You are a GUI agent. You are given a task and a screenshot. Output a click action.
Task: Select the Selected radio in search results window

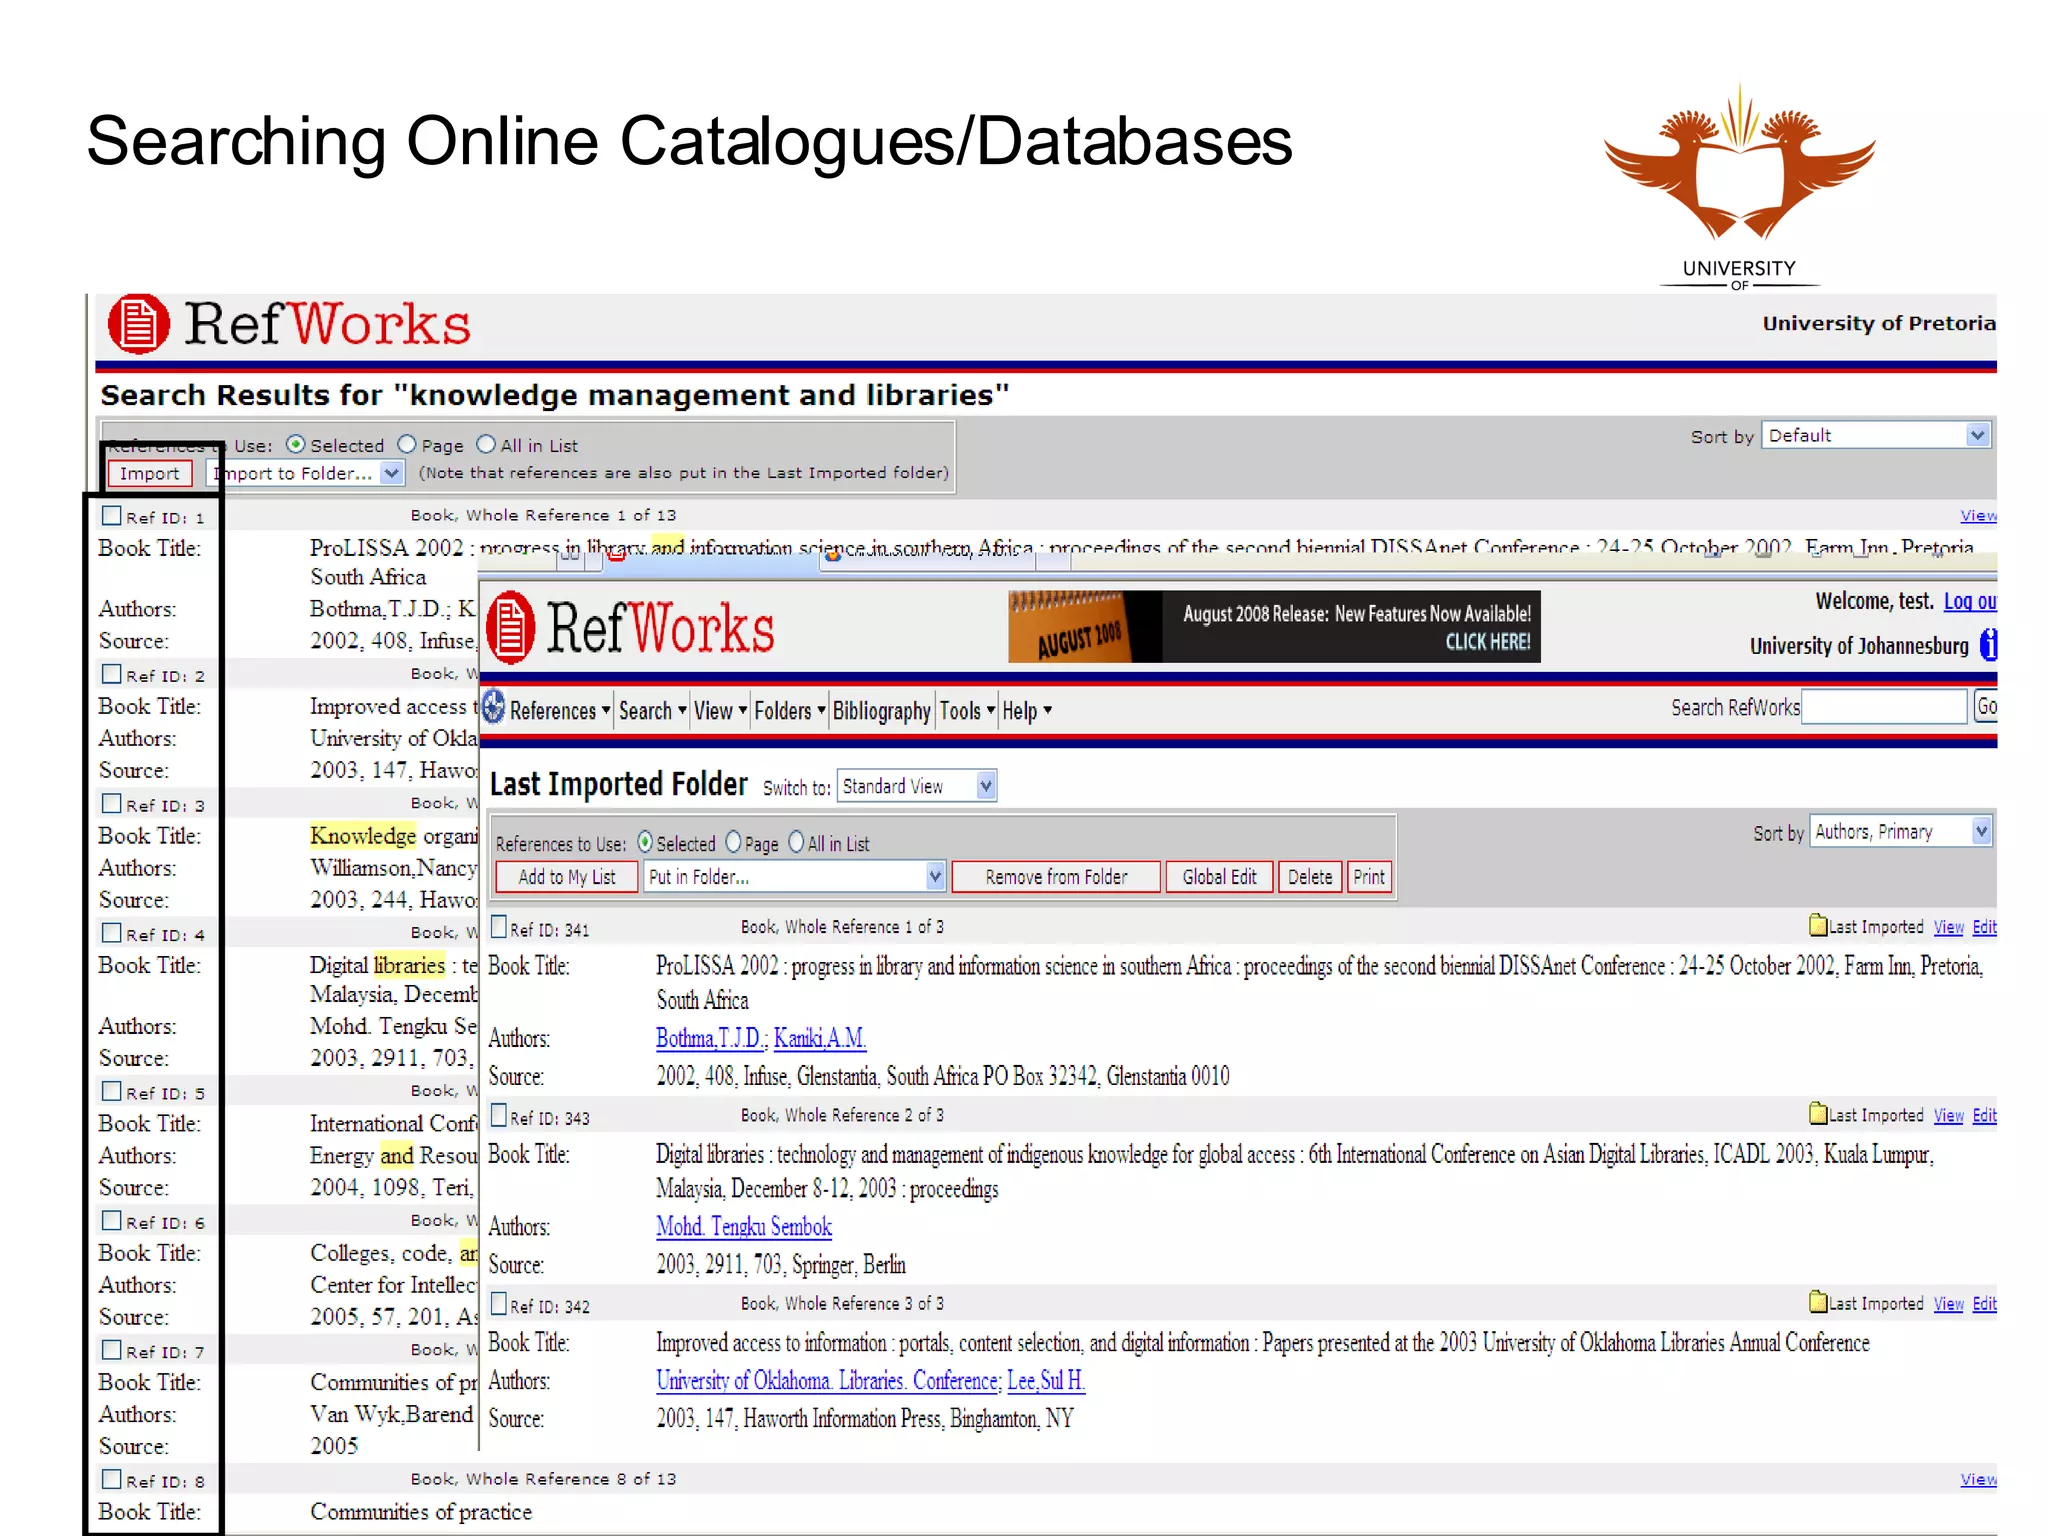click(x=296, y=444)
